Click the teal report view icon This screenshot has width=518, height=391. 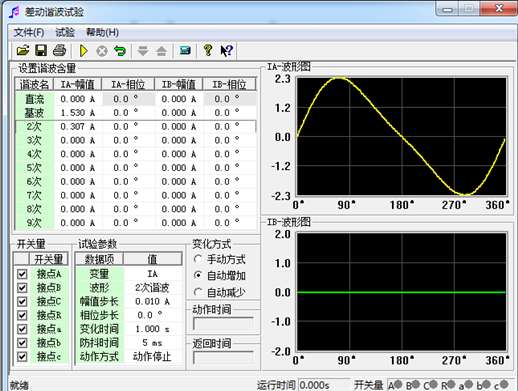185,51
